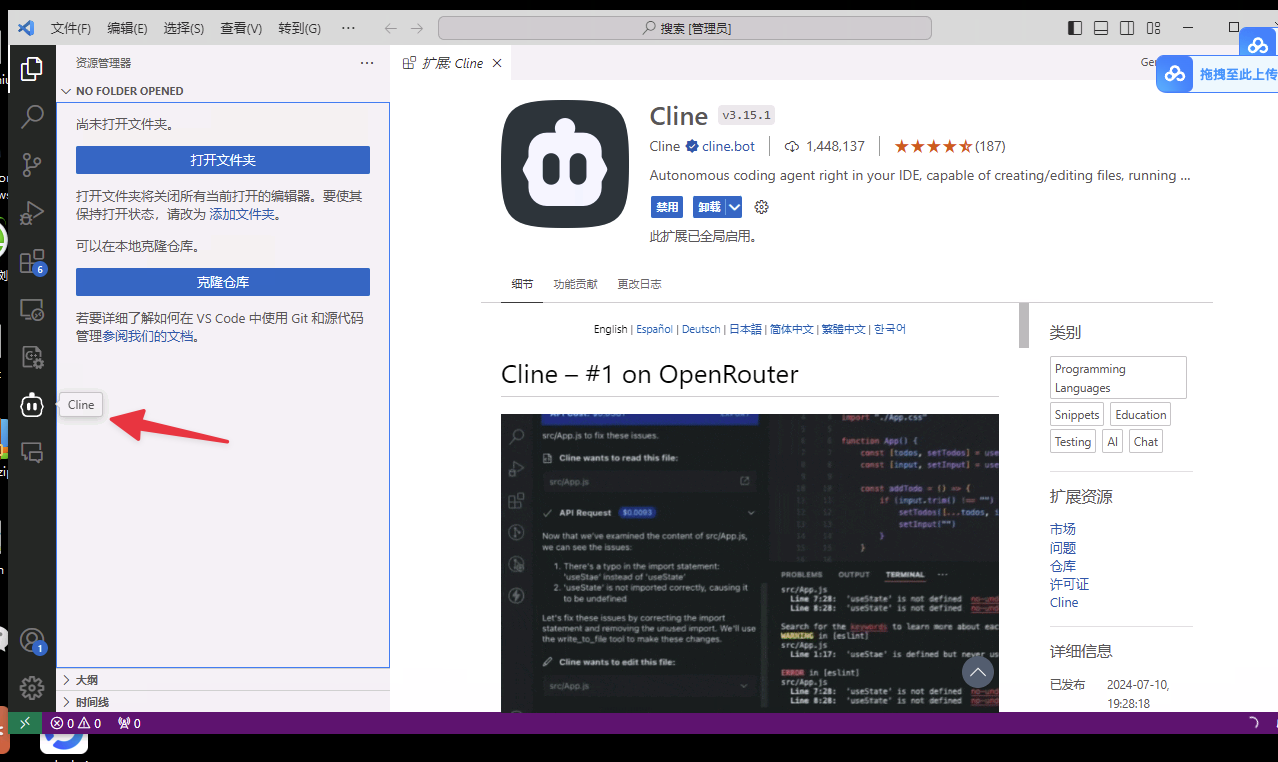The height and width of the screenshot is (762, 1278).
Task: Open the forwarded ports status bar entry
Action: (129, 723)
